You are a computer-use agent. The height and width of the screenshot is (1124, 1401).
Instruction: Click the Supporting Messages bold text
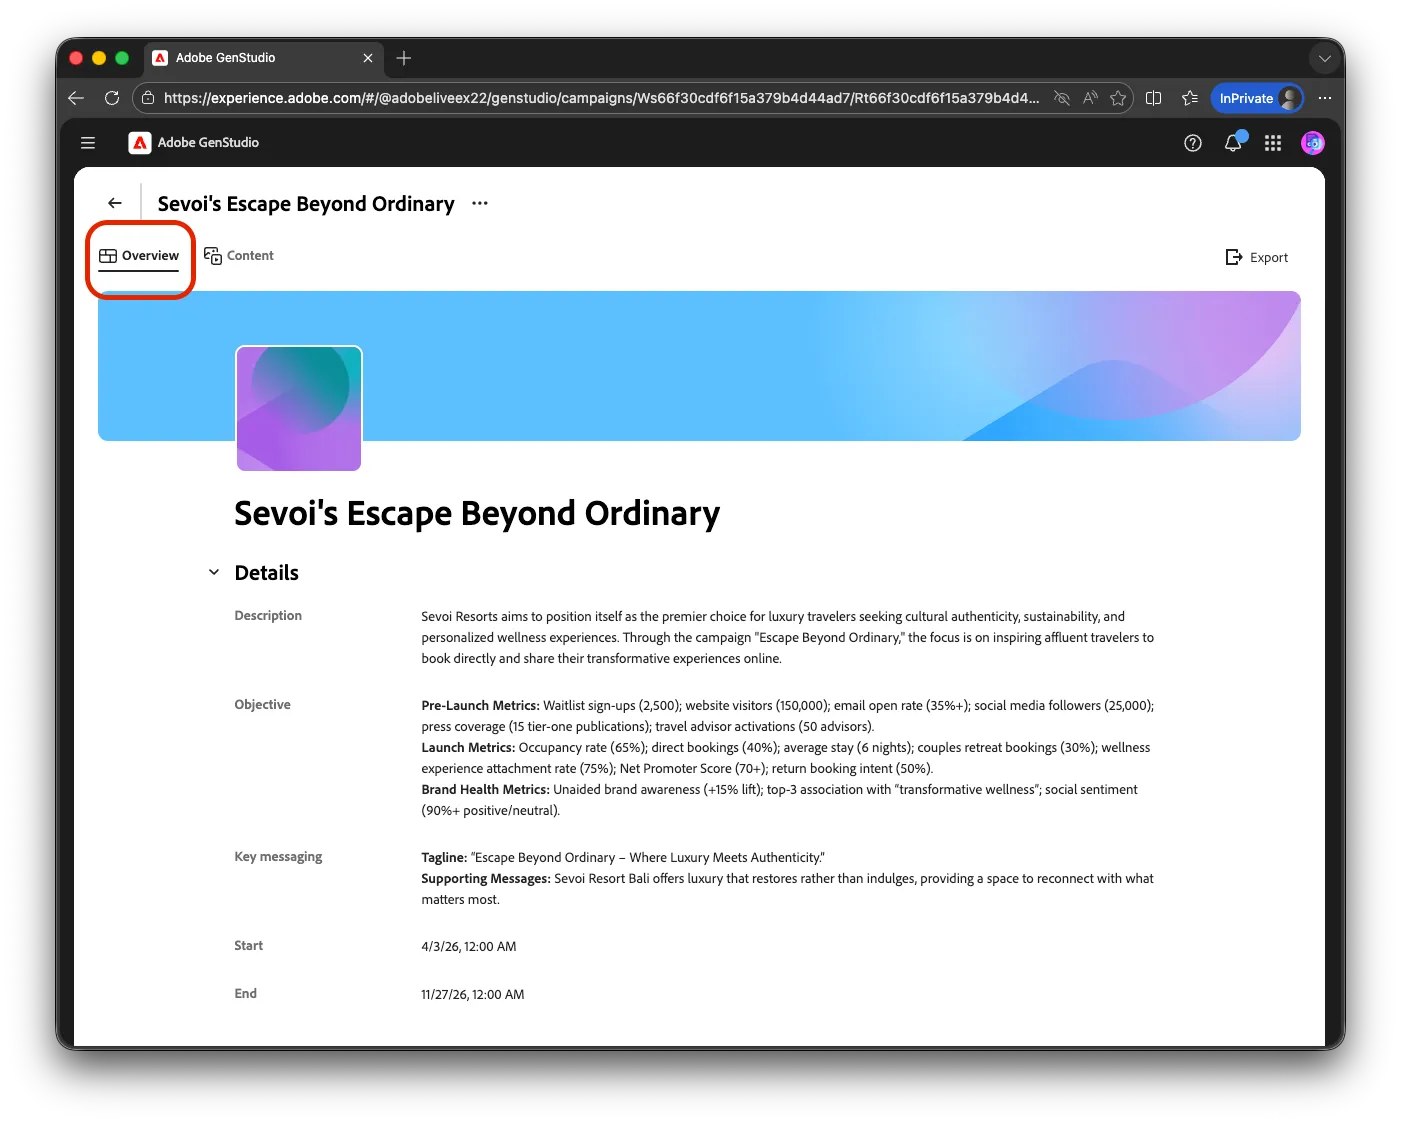tap(486, 879)
